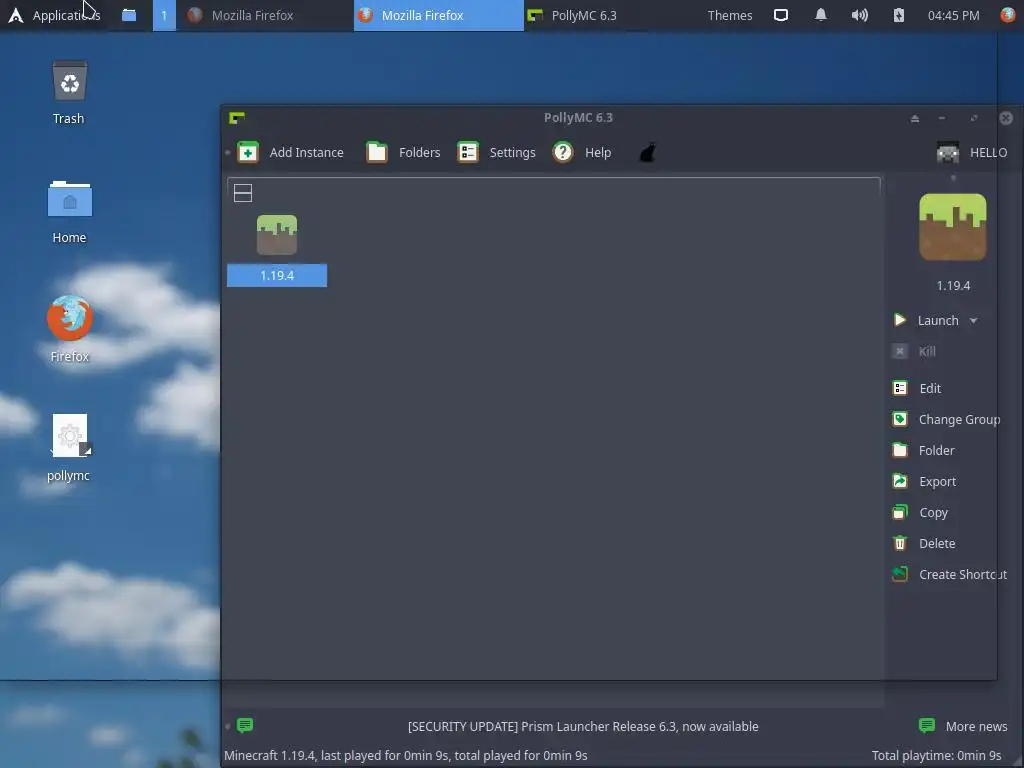Open the HELLO account menu
This screenshot has height=768, width=1024.
point(972,153)
